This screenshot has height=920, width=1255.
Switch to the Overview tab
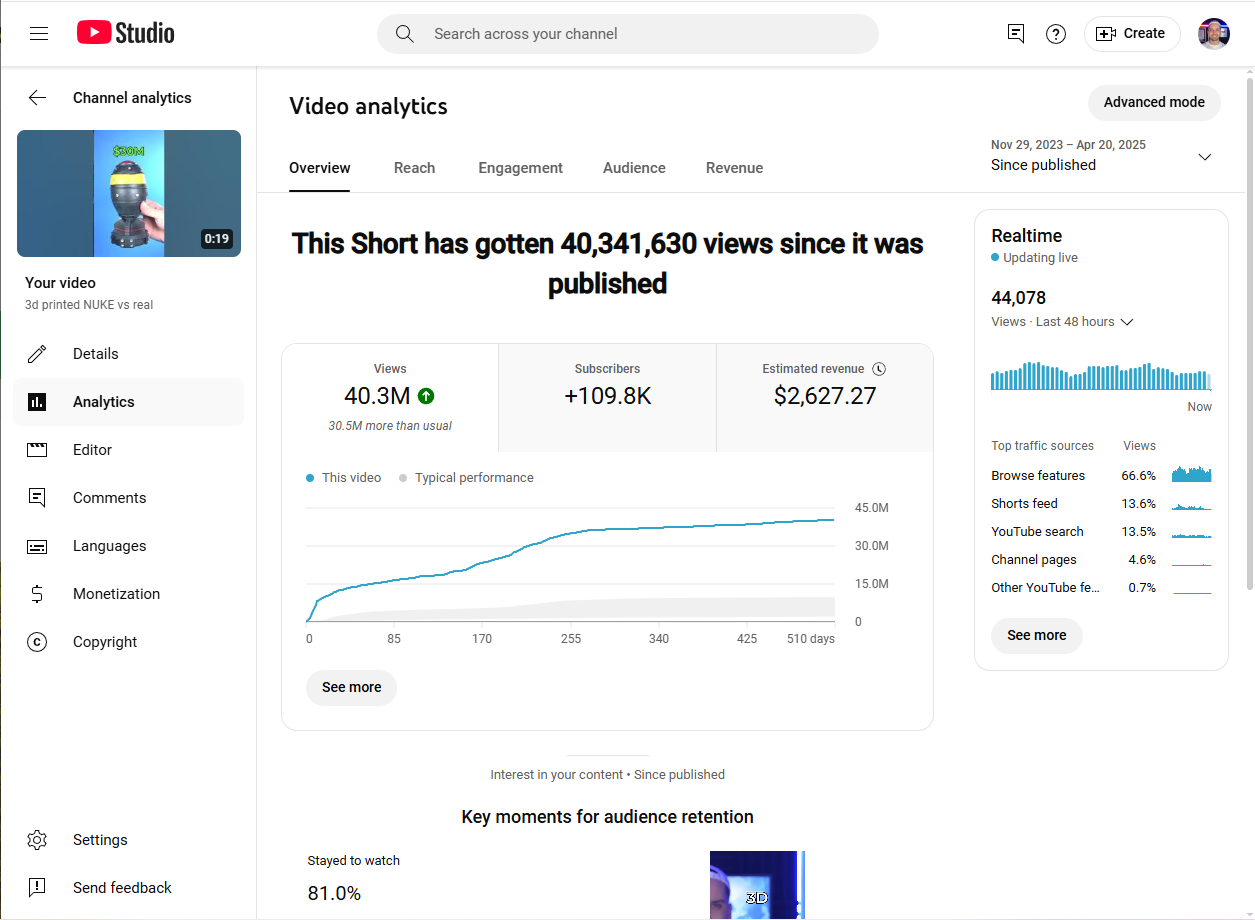coord(320,168)
